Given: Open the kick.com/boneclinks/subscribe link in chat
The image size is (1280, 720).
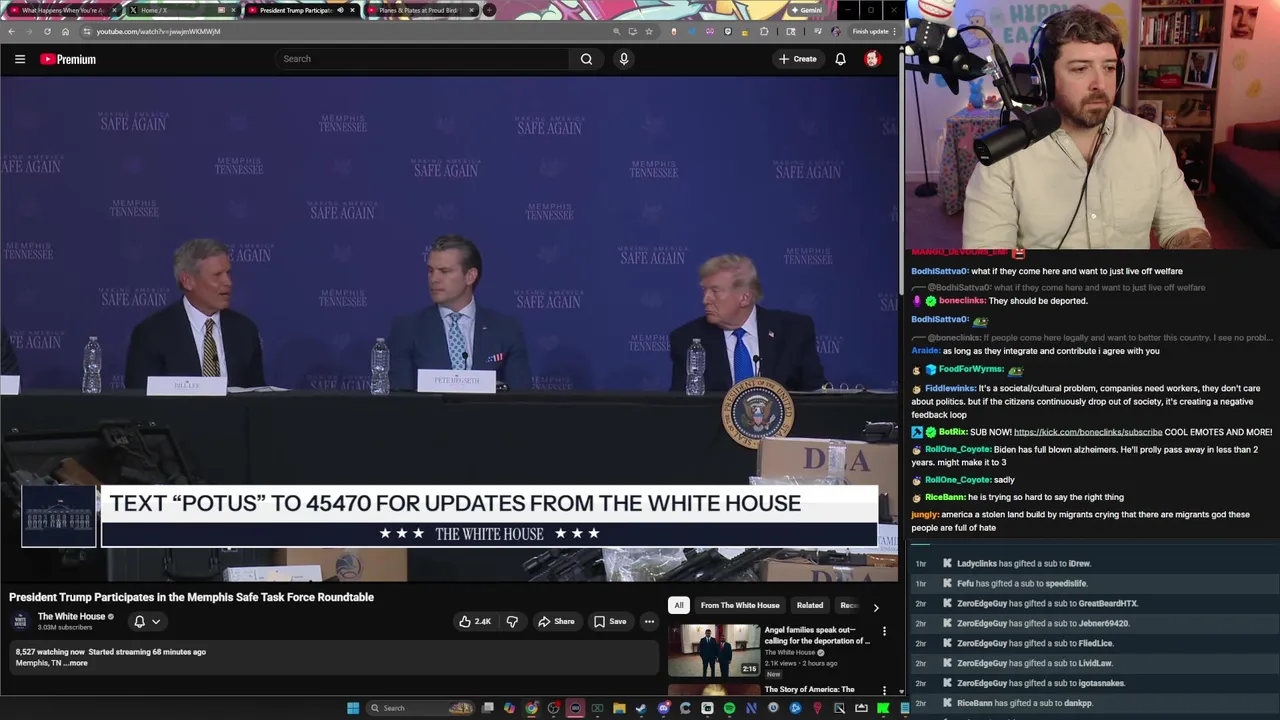Looking at the screenshot, I should (x=1088, y=432).
